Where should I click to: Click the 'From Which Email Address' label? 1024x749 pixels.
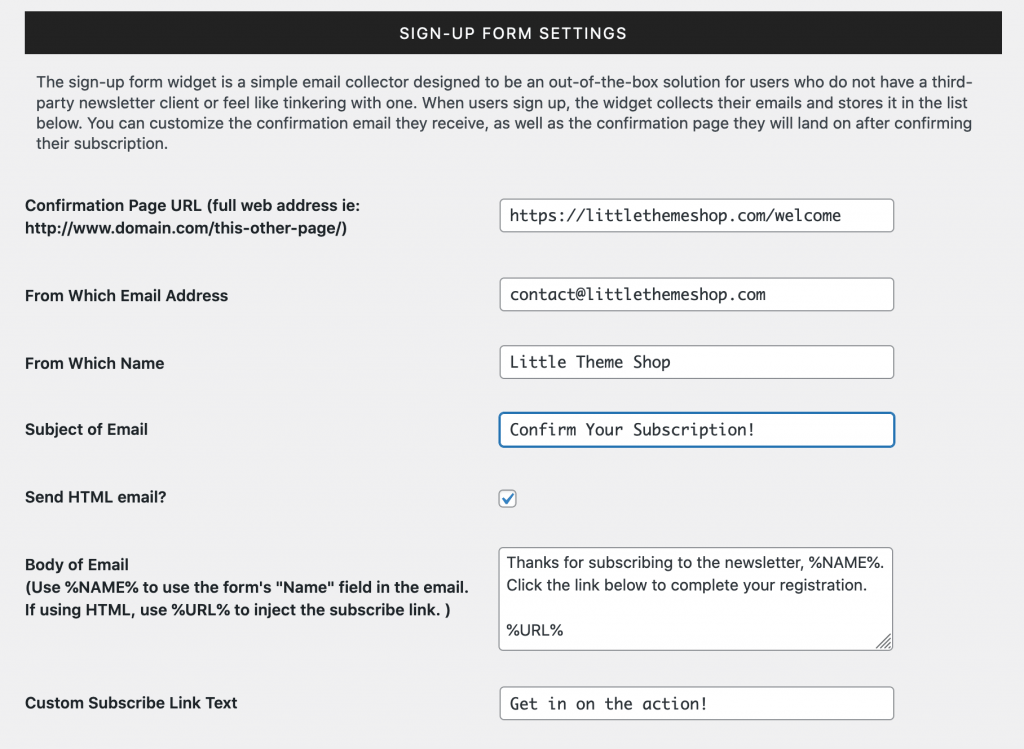127,296
